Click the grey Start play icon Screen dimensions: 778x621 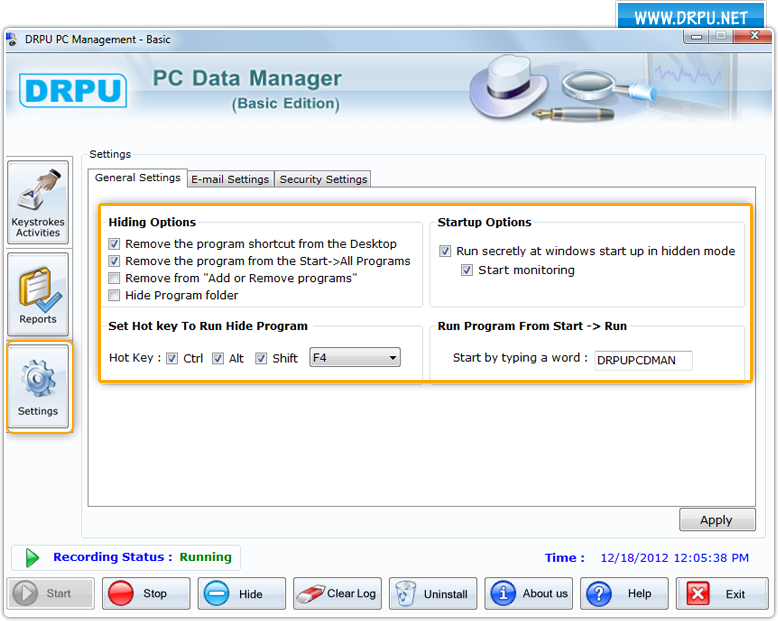[25, 593]
